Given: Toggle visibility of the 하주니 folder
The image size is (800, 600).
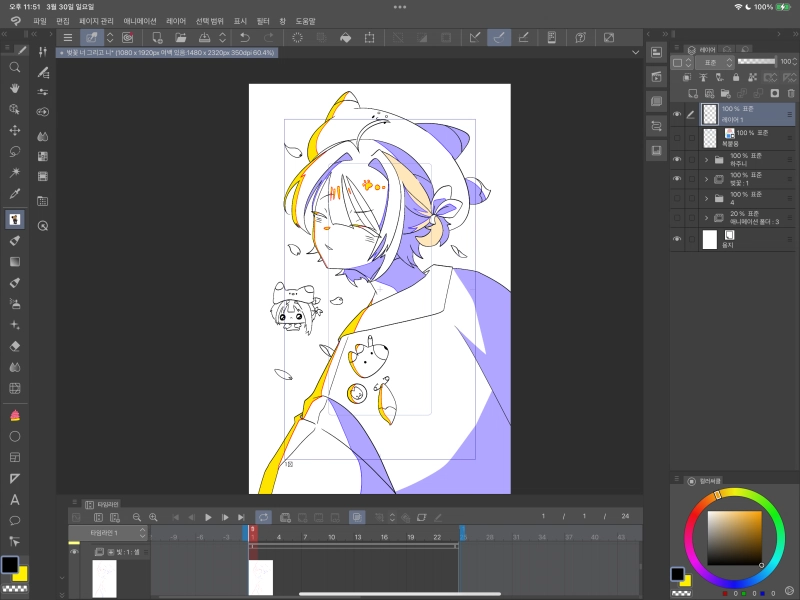Looking at the screenshot, I should point(677,159).
